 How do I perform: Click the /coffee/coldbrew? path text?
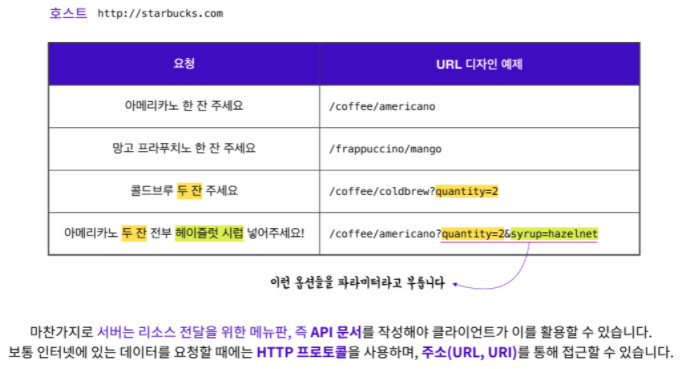click(382, 191)
